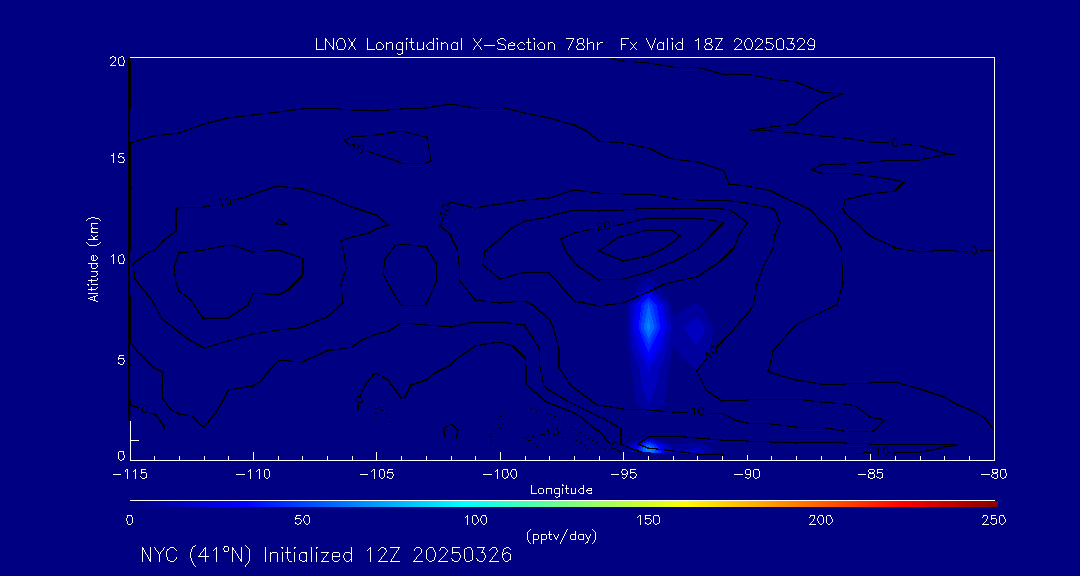Click the longitude tick label '-110'
Image resolution: width=1080 pixels, height=576 pixels.
253,474
